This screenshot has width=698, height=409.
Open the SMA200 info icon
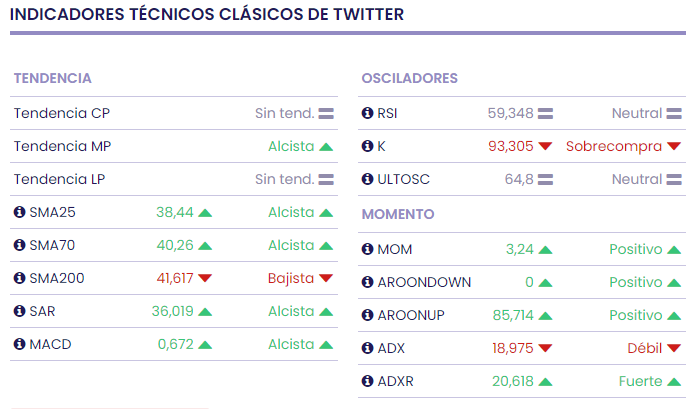19,278
